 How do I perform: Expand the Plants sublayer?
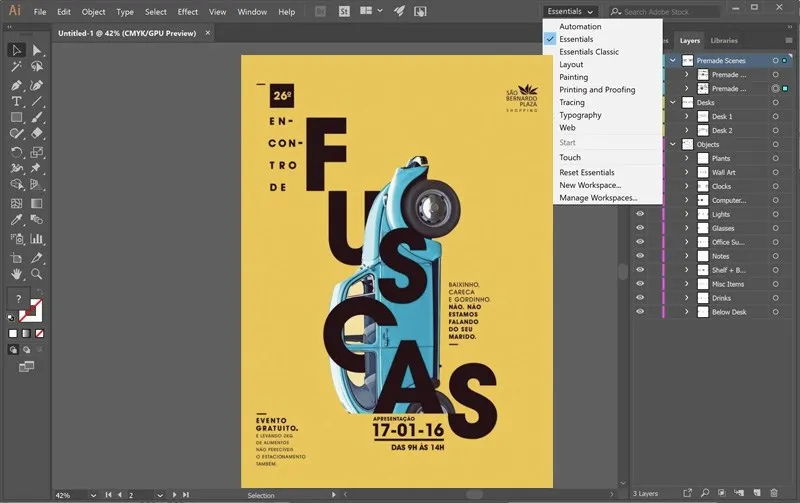687,158
